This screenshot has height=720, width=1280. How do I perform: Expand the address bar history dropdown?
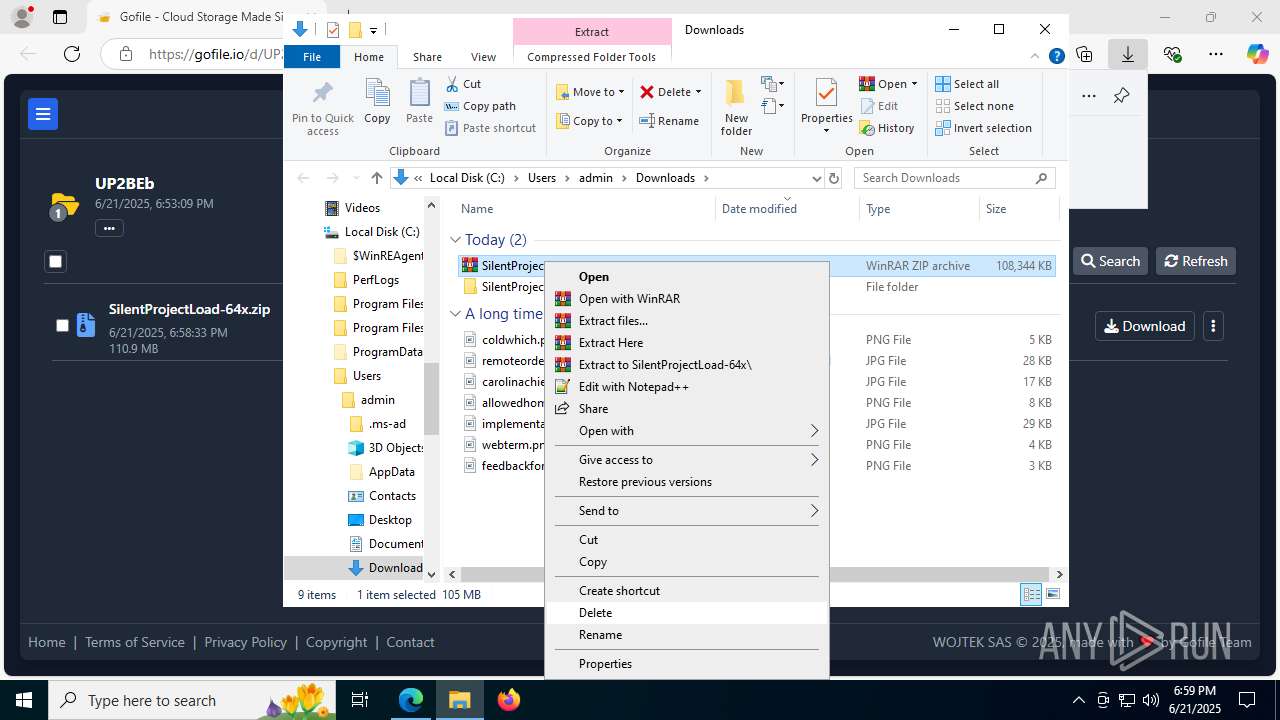816,178
